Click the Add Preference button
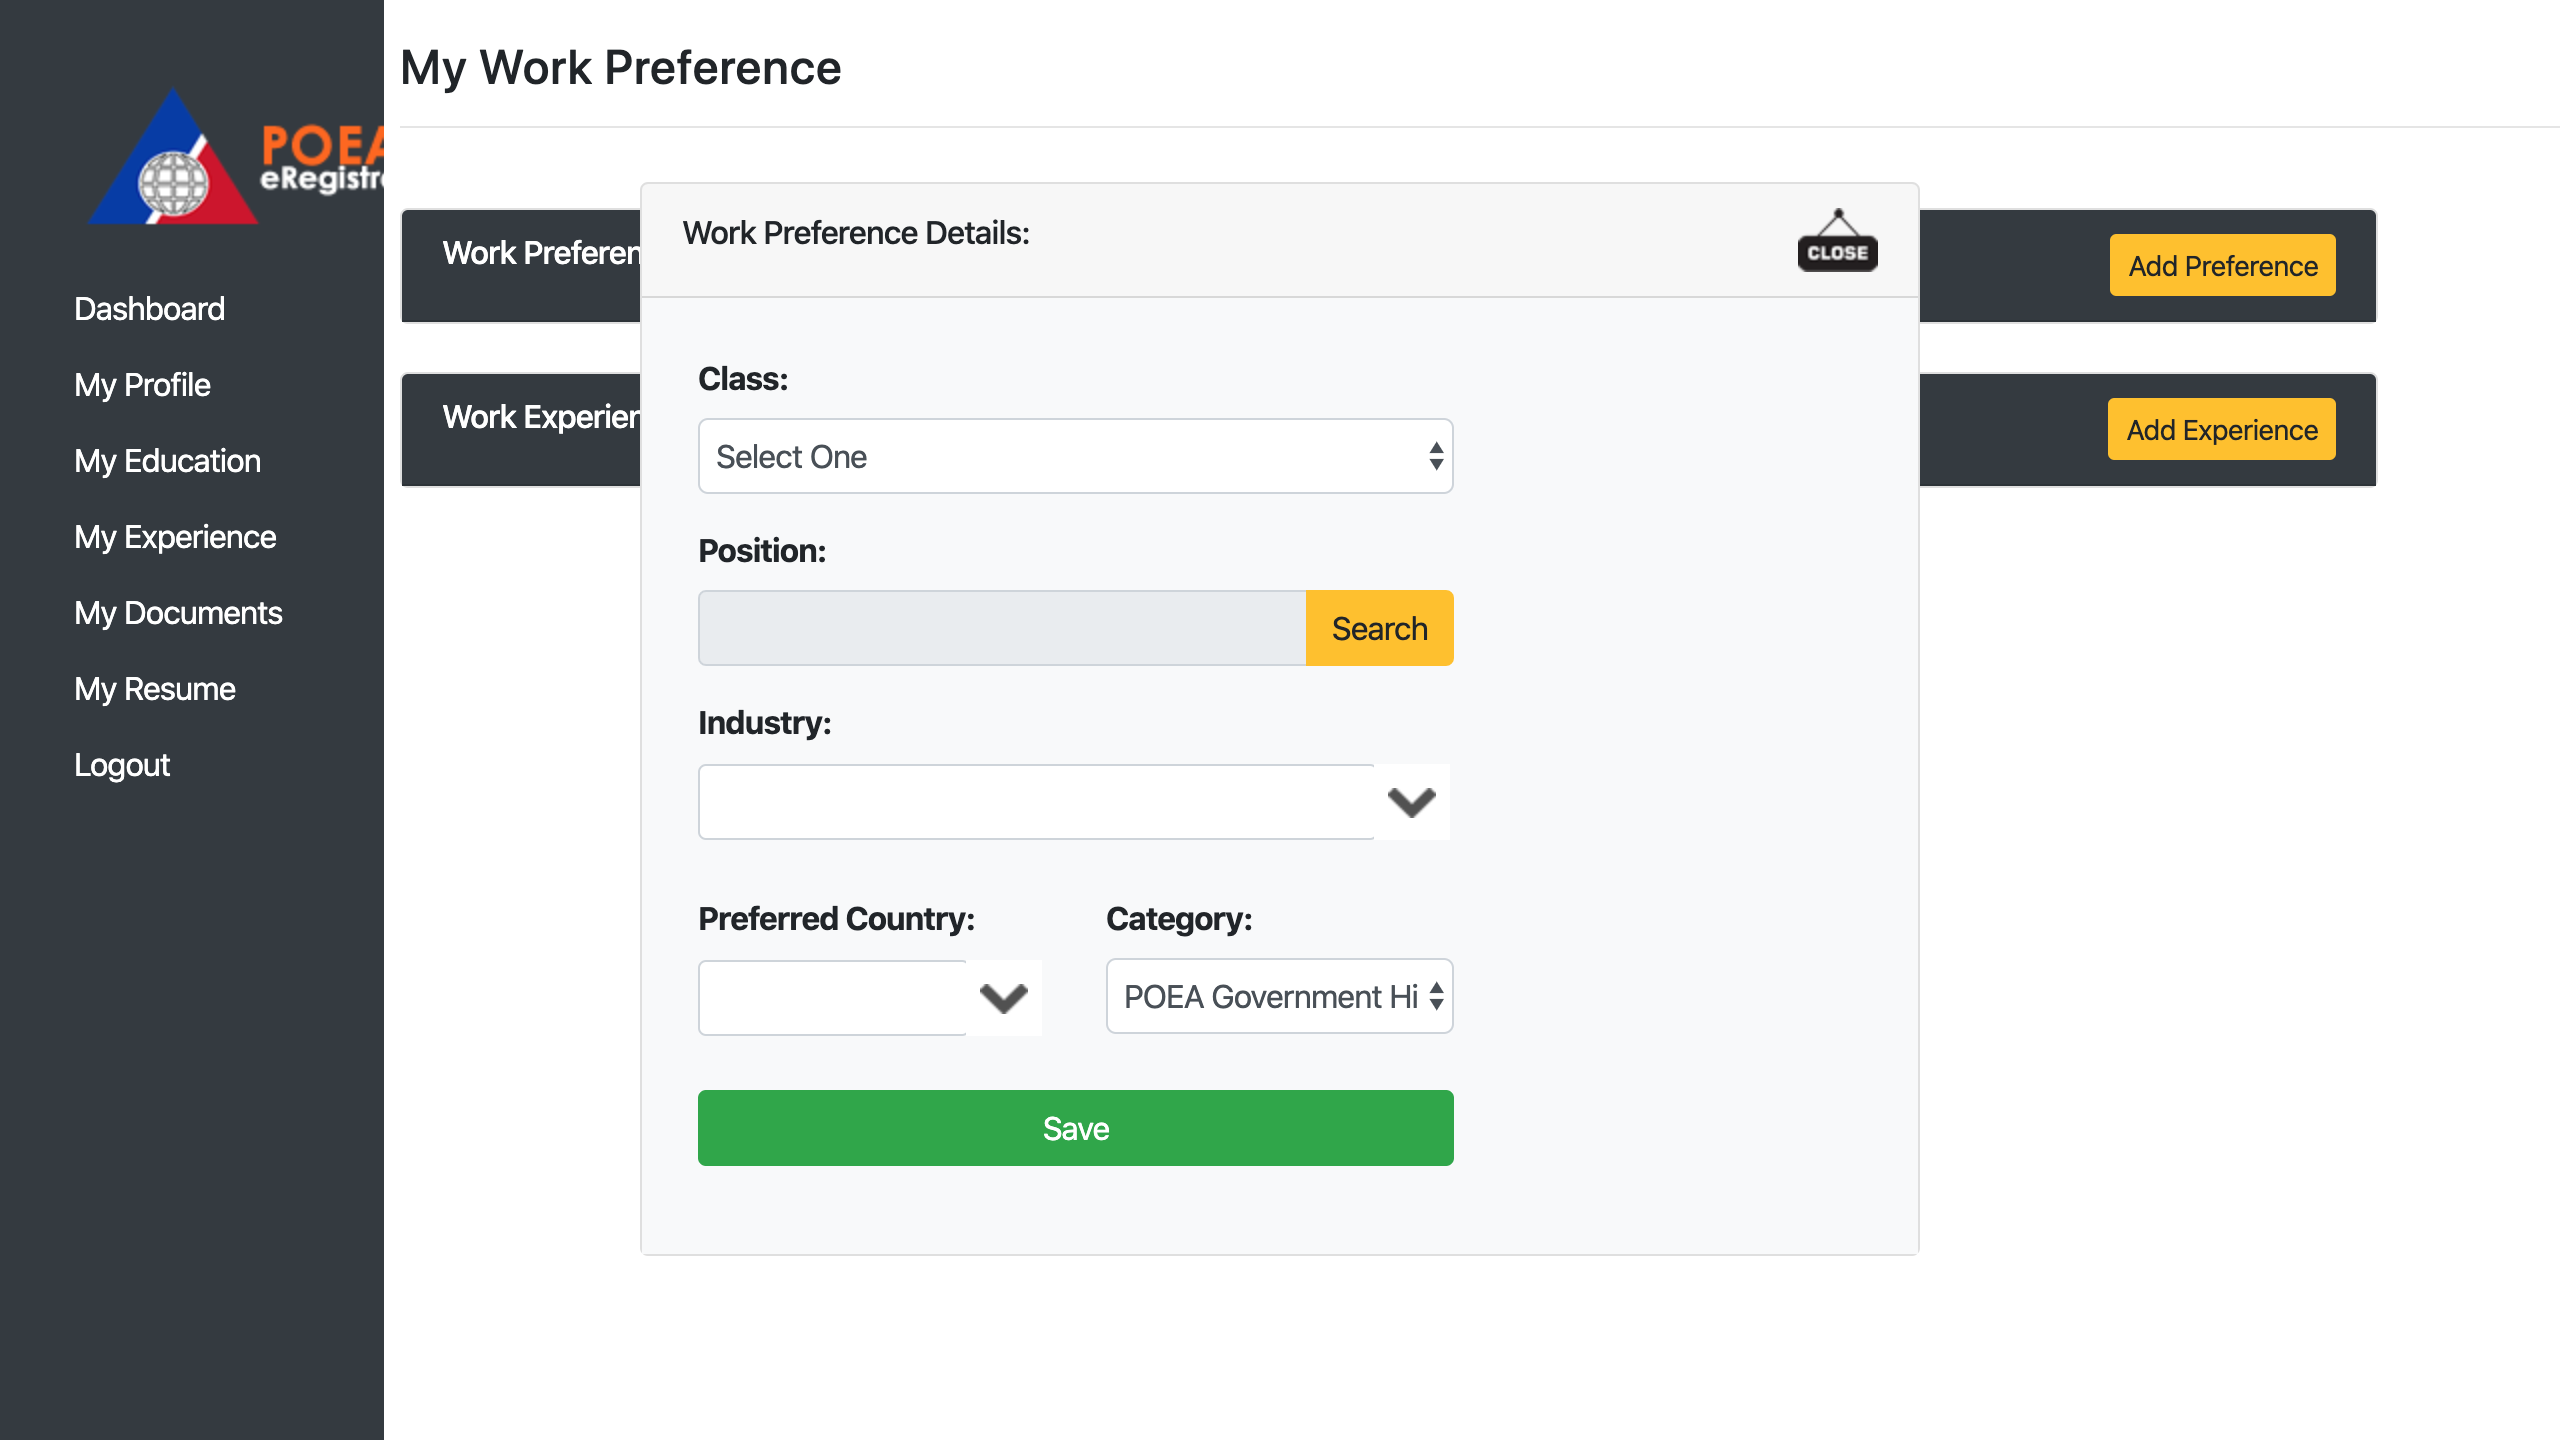2560x1440 pixels. [2222, 265]
